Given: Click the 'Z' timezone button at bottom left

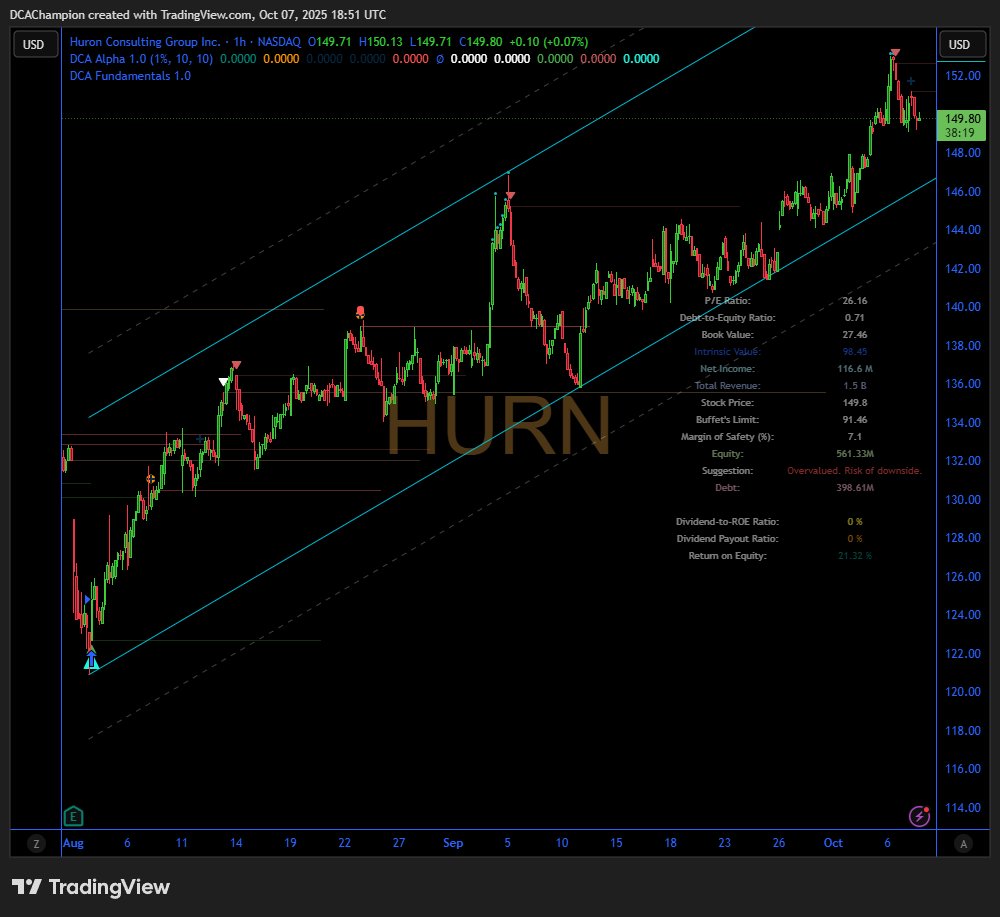Looking at the screenshot, I should pyautogui.click(x=36, y=844).
